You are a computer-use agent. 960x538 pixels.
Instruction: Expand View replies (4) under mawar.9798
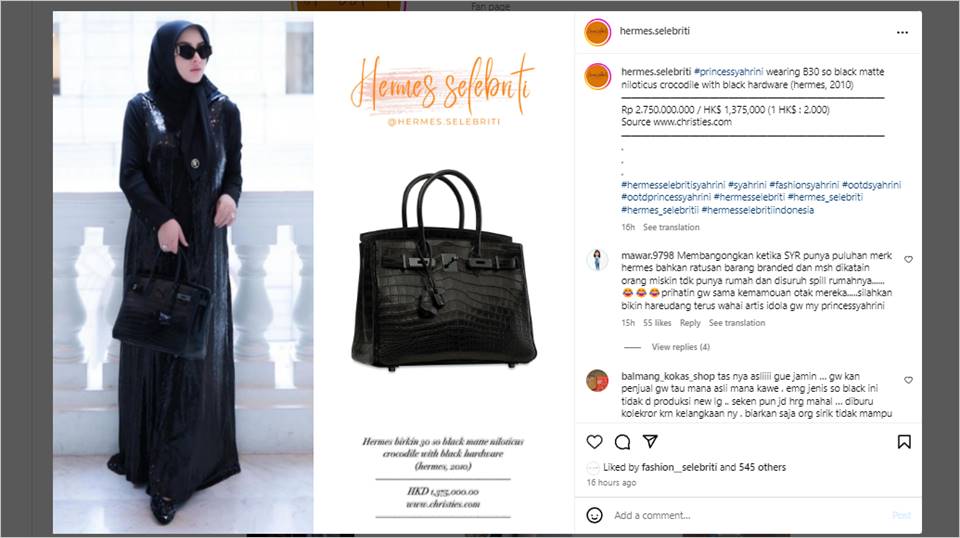[680, 347]
